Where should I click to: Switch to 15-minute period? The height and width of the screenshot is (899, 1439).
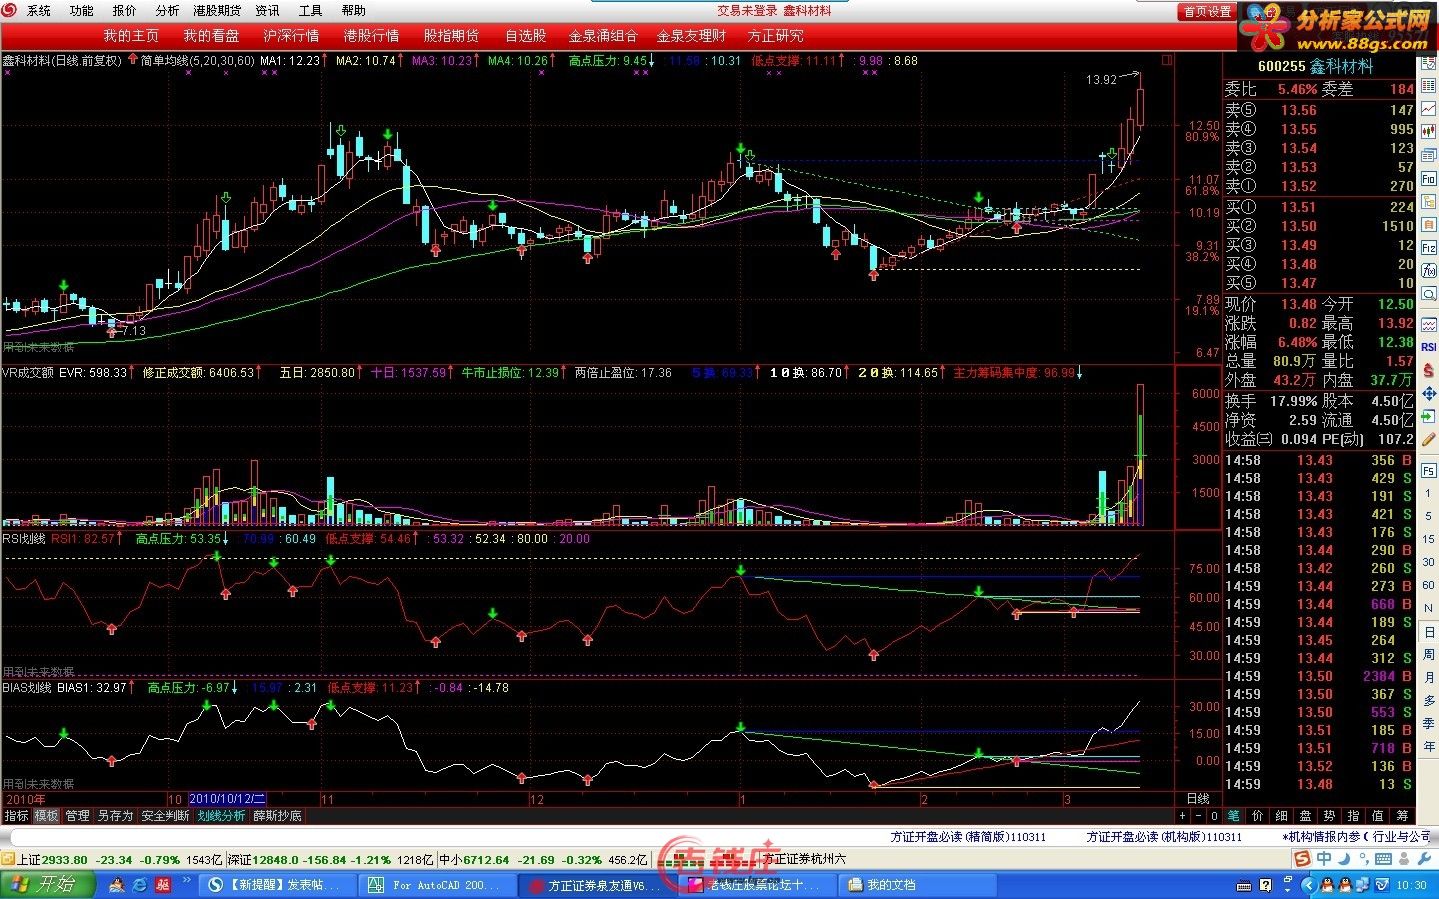pyautogui.click(x=1428, y=539)
